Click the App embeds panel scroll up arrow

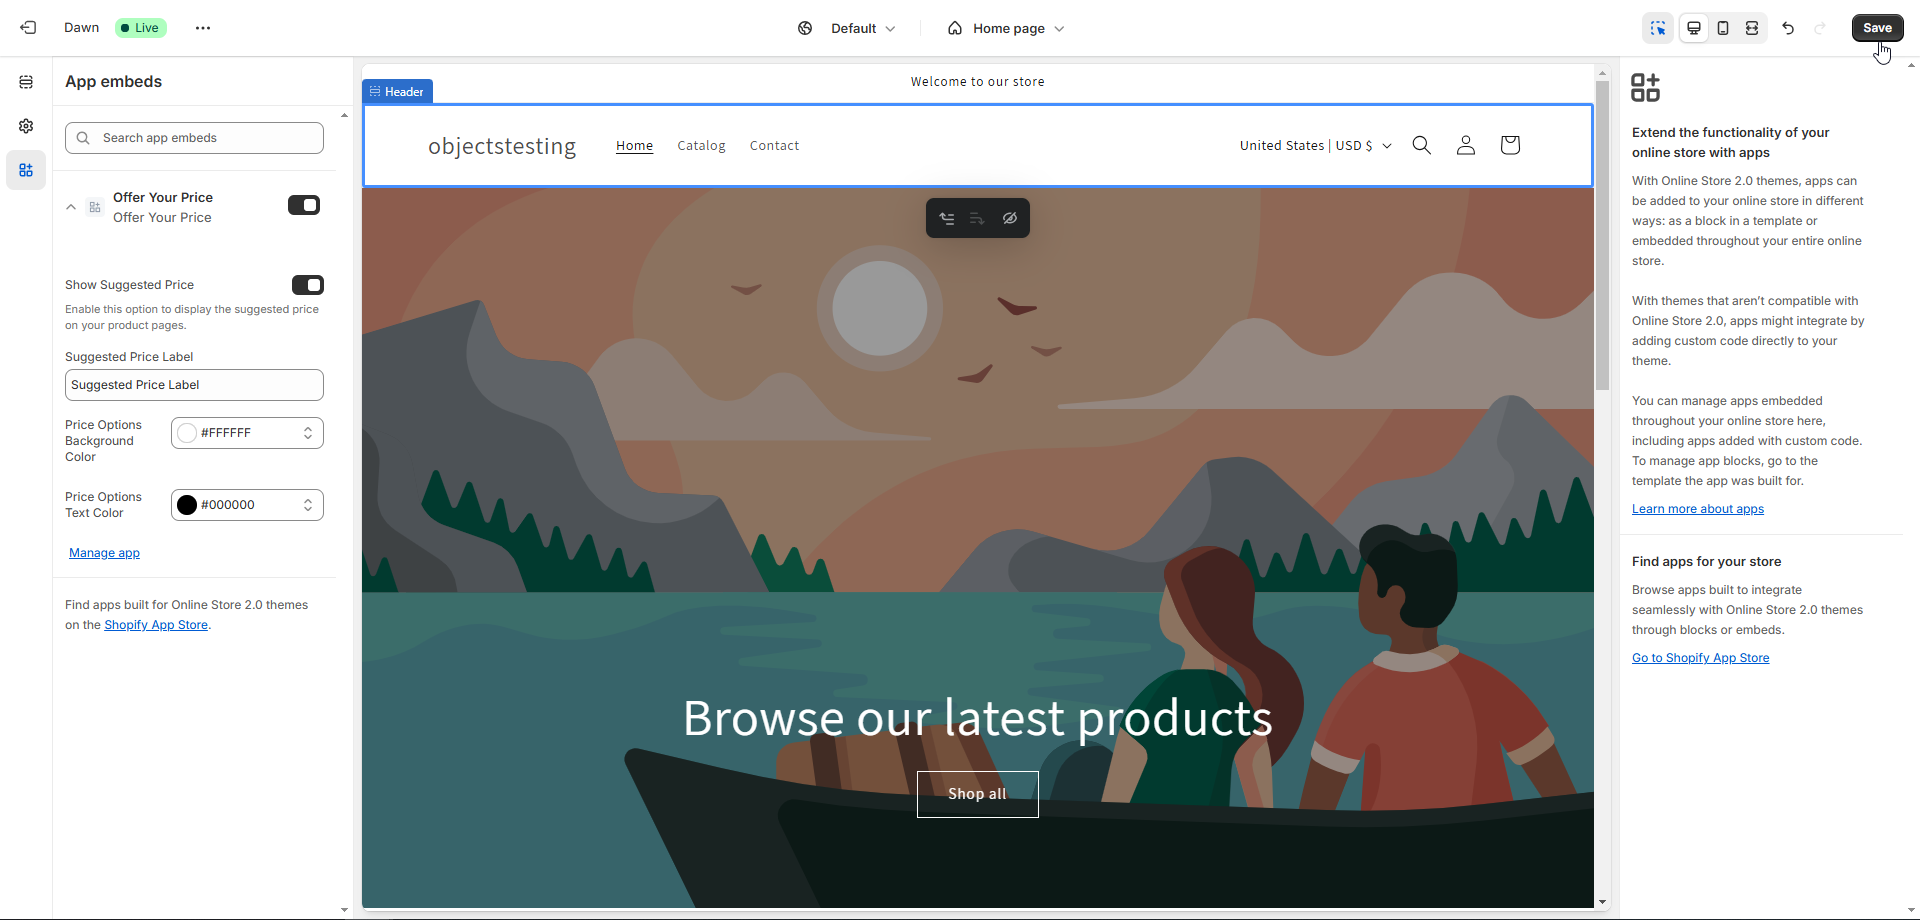pos(344,115)
